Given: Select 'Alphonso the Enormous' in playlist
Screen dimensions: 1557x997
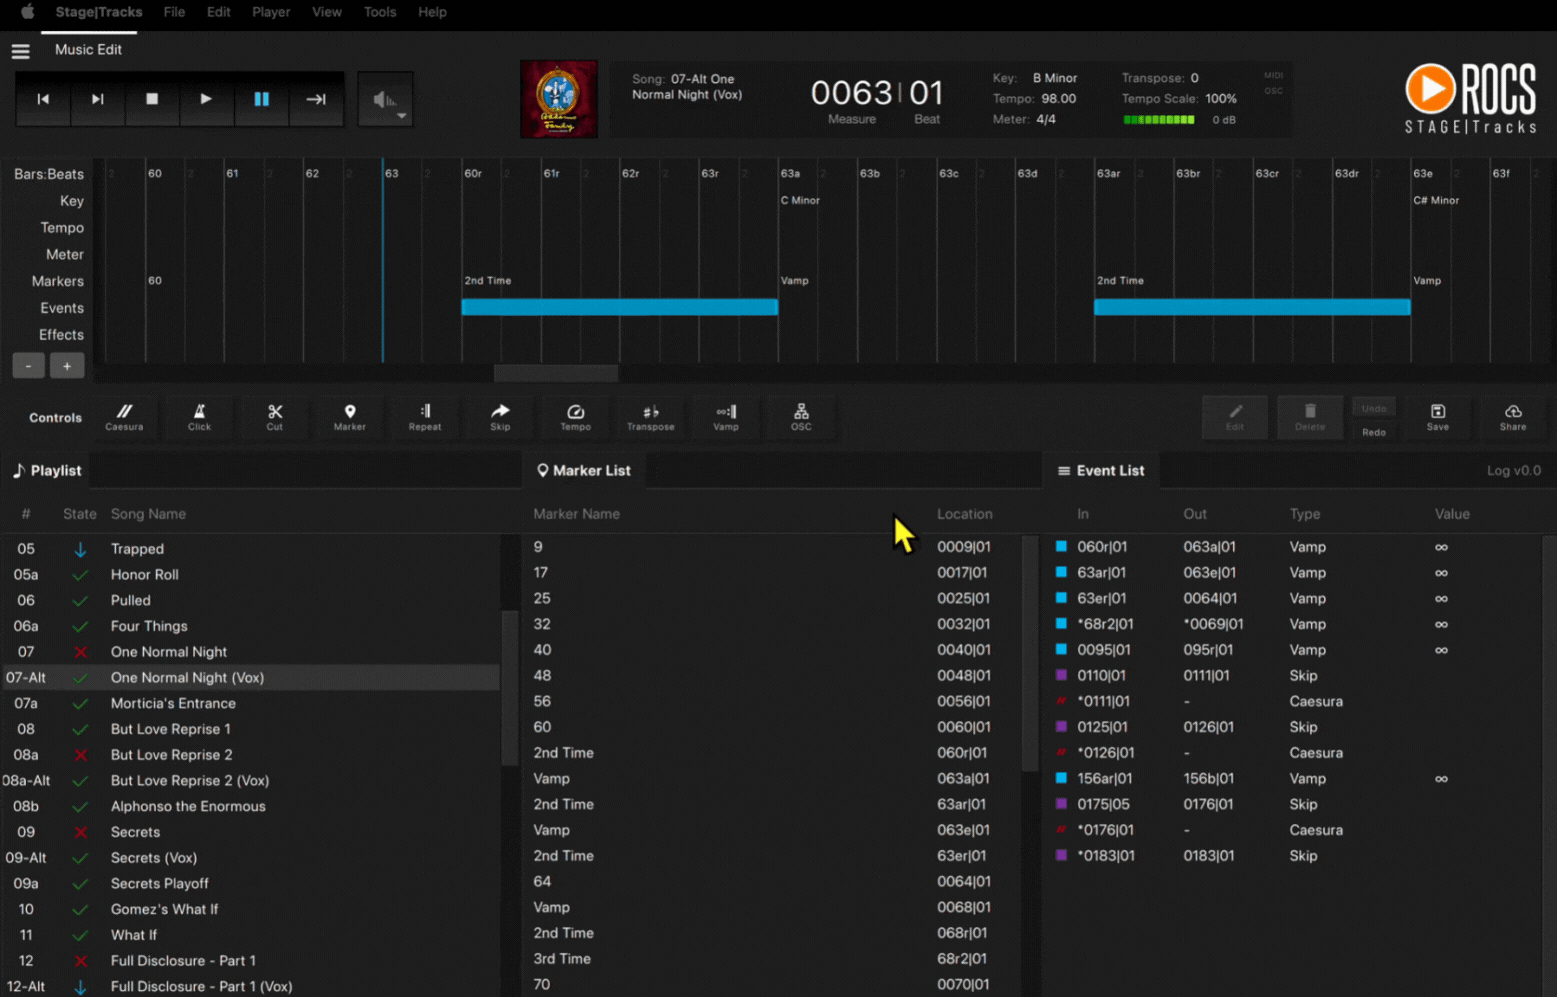Looking at the screenshot, I should (x=250, y=806).
